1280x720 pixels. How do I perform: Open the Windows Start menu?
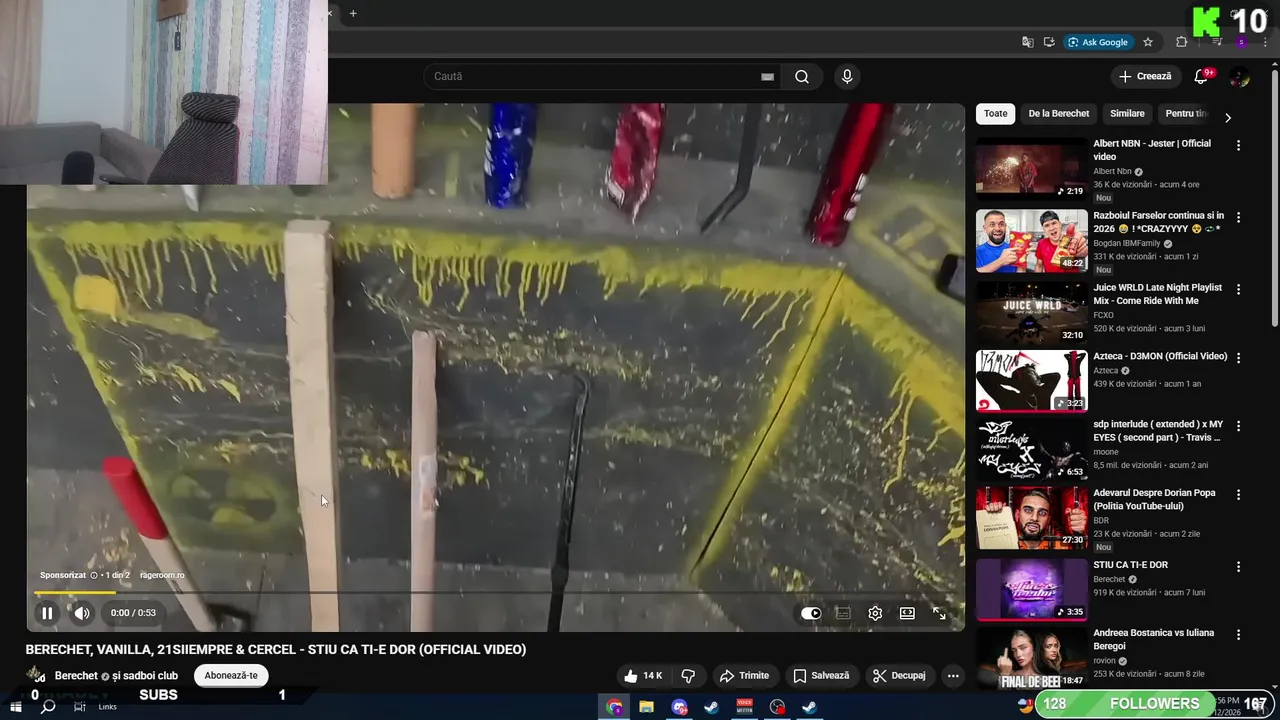coord(16,707)
